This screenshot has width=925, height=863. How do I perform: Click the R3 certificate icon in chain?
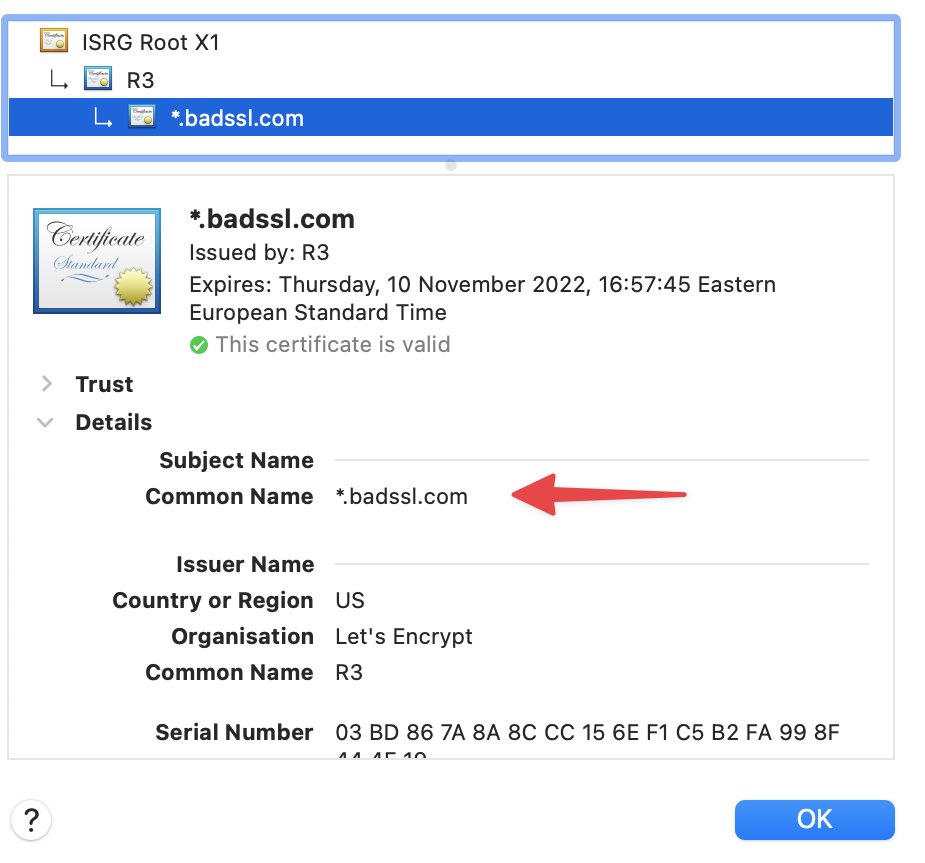tap(98, 79)
